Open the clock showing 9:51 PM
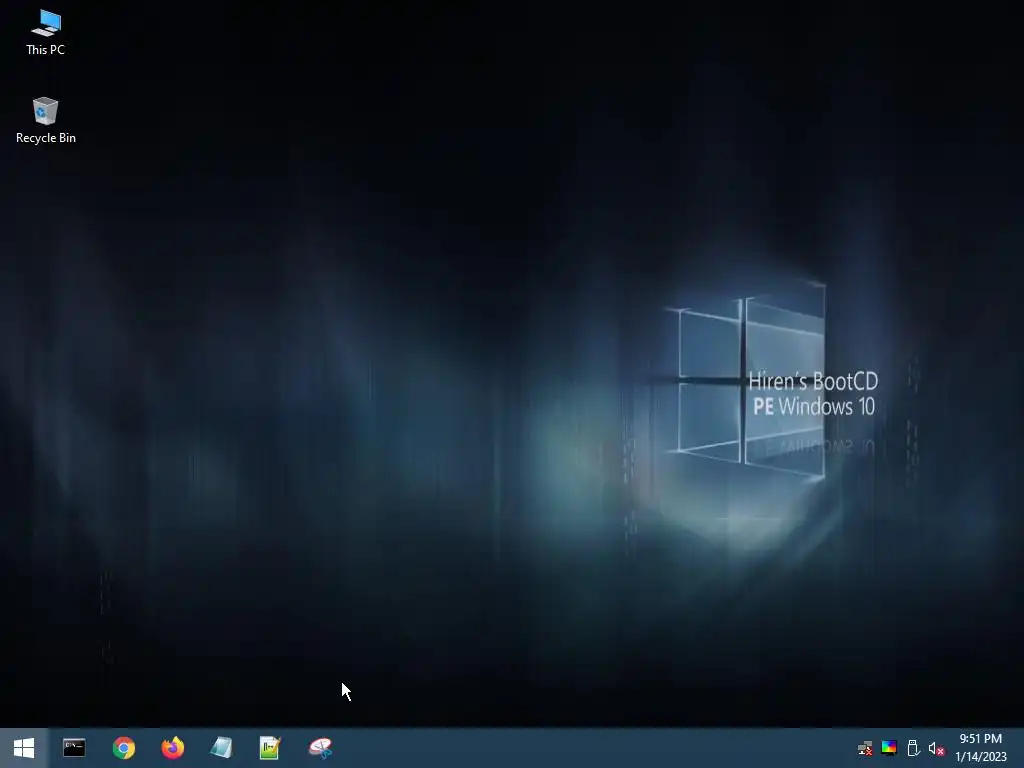1024x768 pixels. click(x=981, y=748)
